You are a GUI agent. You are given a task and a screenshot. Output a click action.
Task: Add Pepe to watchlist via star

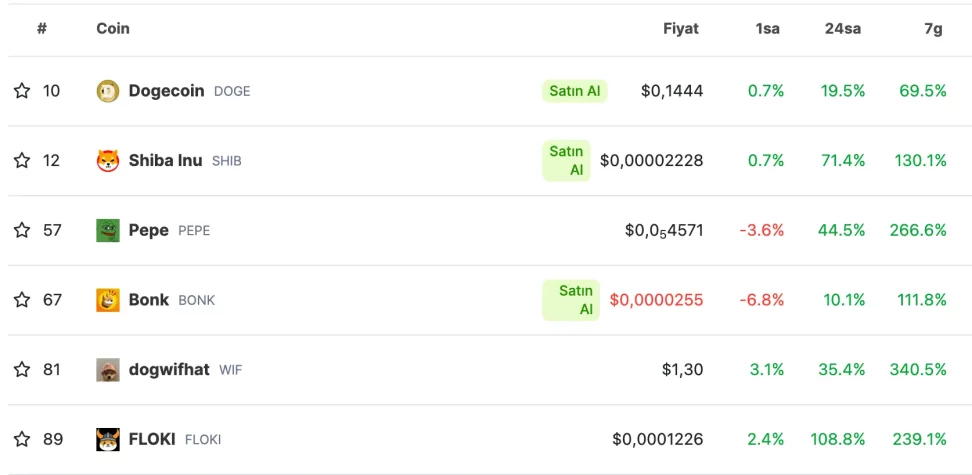(22, 231)
